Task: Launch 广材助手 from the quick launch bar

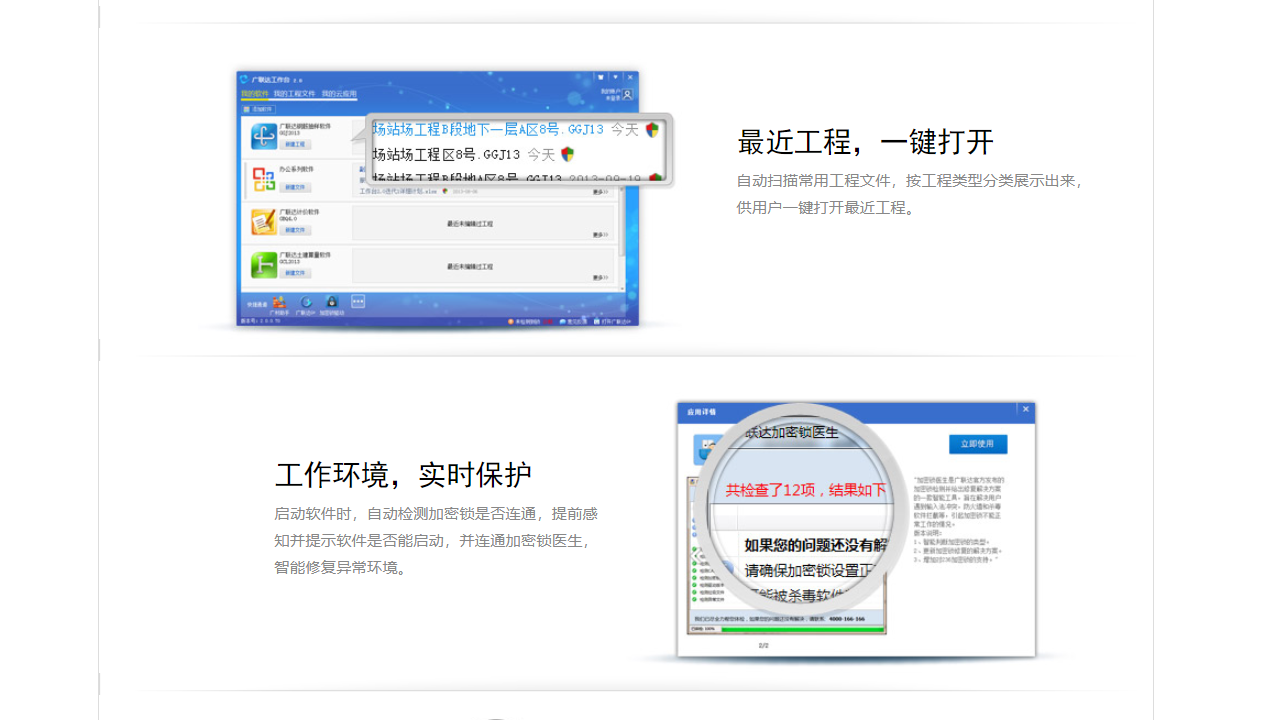Action: [281, 301]
